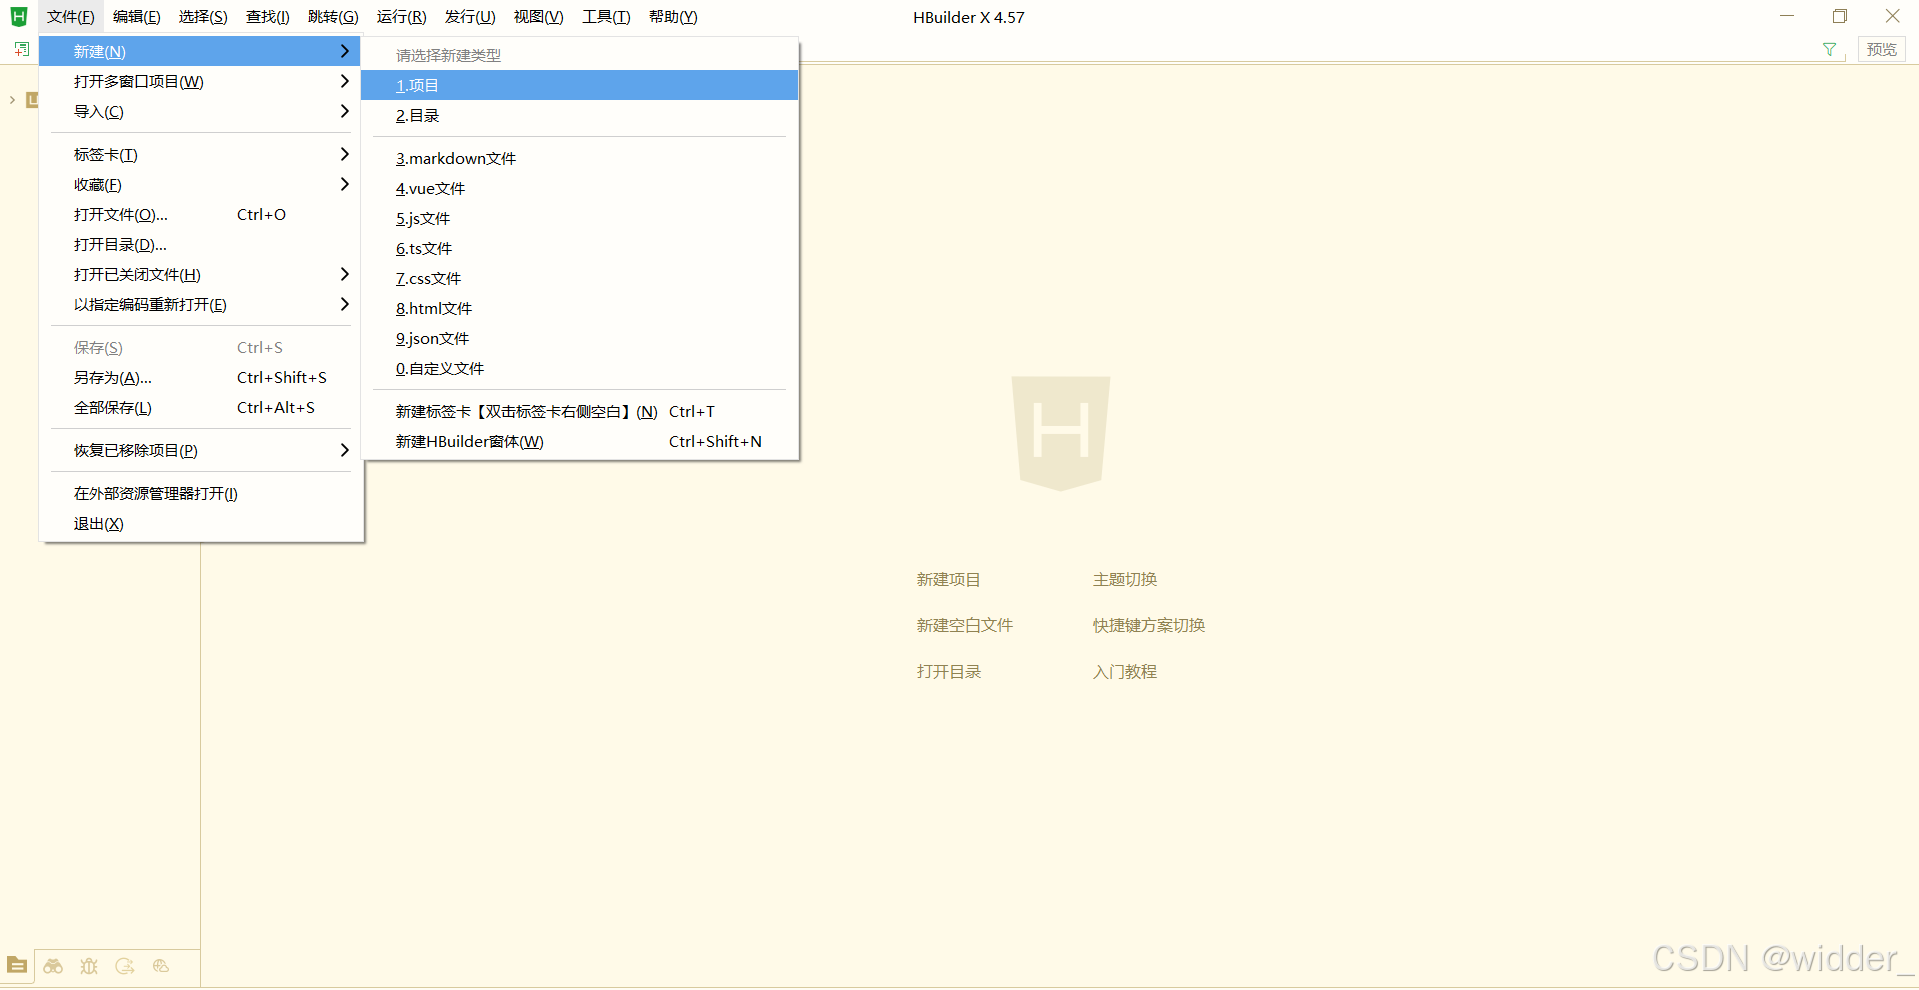The image size is (1919, 990).
Task: Open the debug bug panel
Action: [x=89, y=966]
